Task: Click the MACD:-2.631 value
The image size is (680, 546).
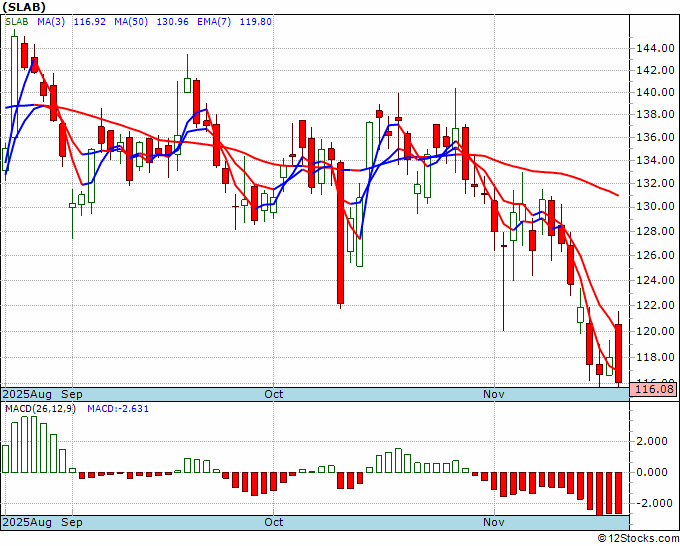Action: click(118, 409)
